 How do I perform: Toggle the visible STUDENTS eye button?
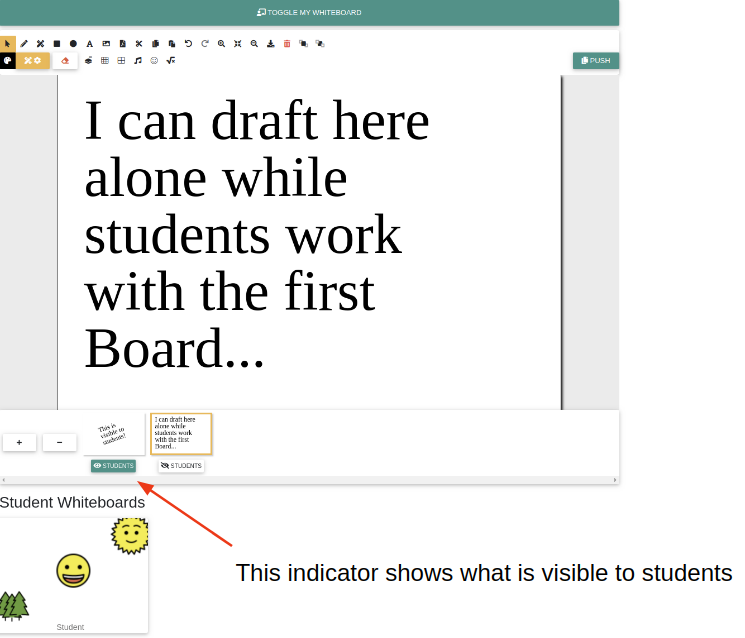113,466
